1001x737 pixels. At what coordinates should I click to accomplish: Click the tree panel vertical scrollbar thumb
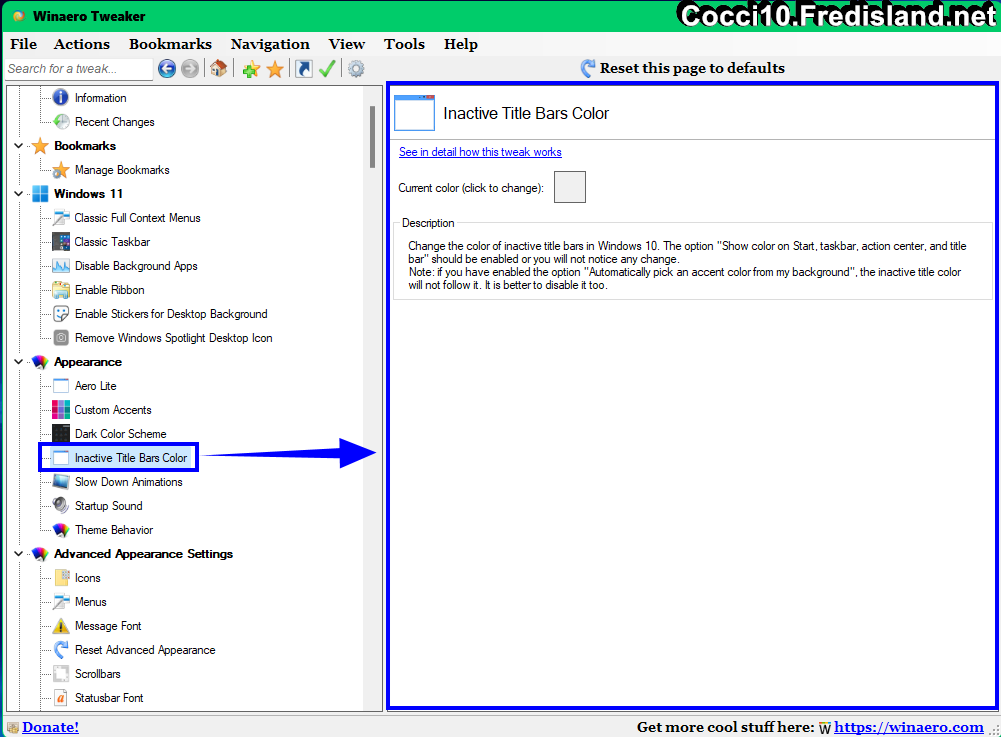(372, 137)
